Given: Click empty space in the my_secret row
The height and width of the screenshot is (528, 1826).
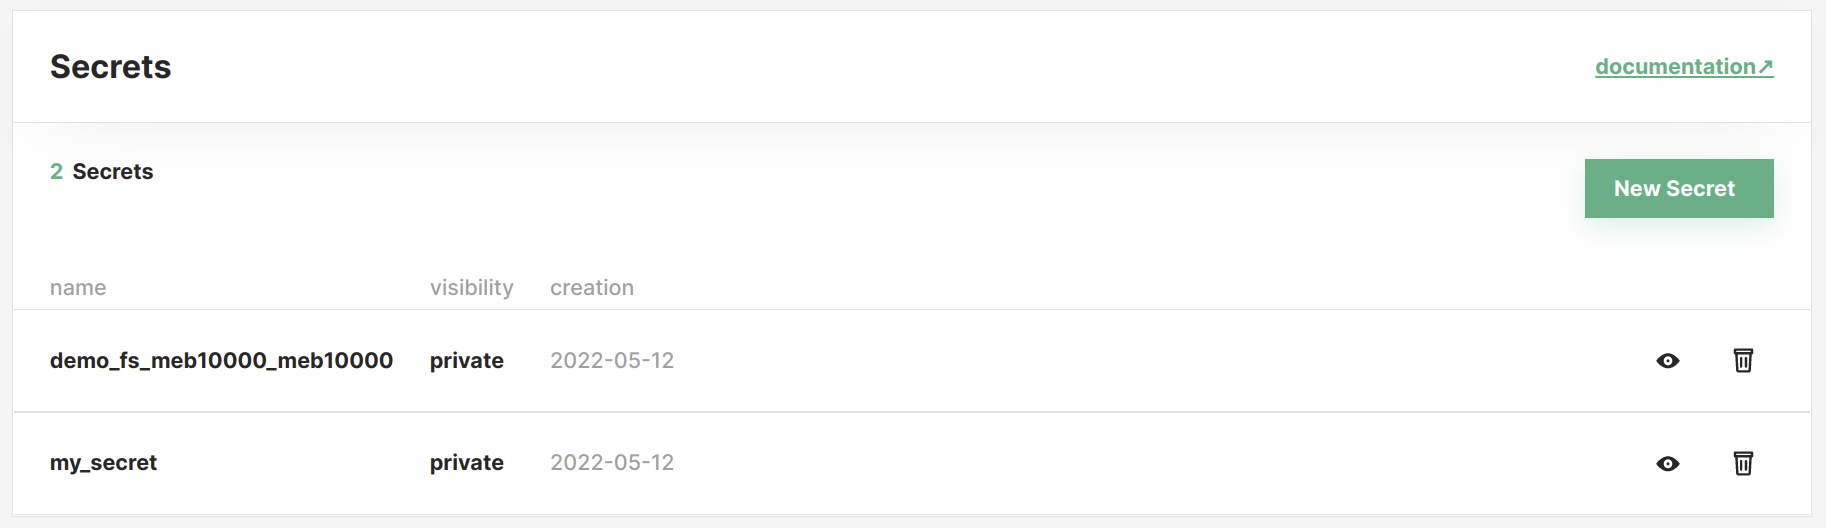Looking at the screenshot, I should tap(1100, 463).
